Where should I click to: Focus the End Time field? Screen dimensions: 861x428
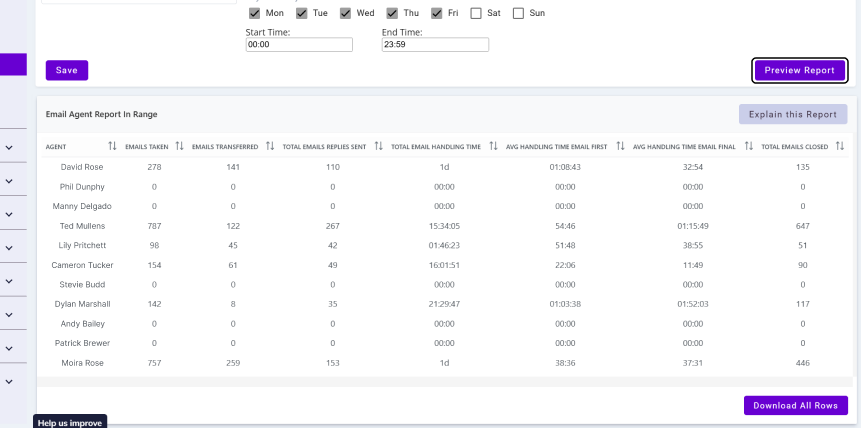click(435, 45)
